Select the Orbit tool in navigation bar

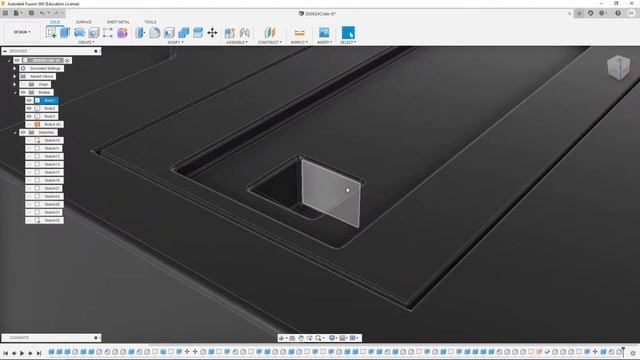point(282,338)
